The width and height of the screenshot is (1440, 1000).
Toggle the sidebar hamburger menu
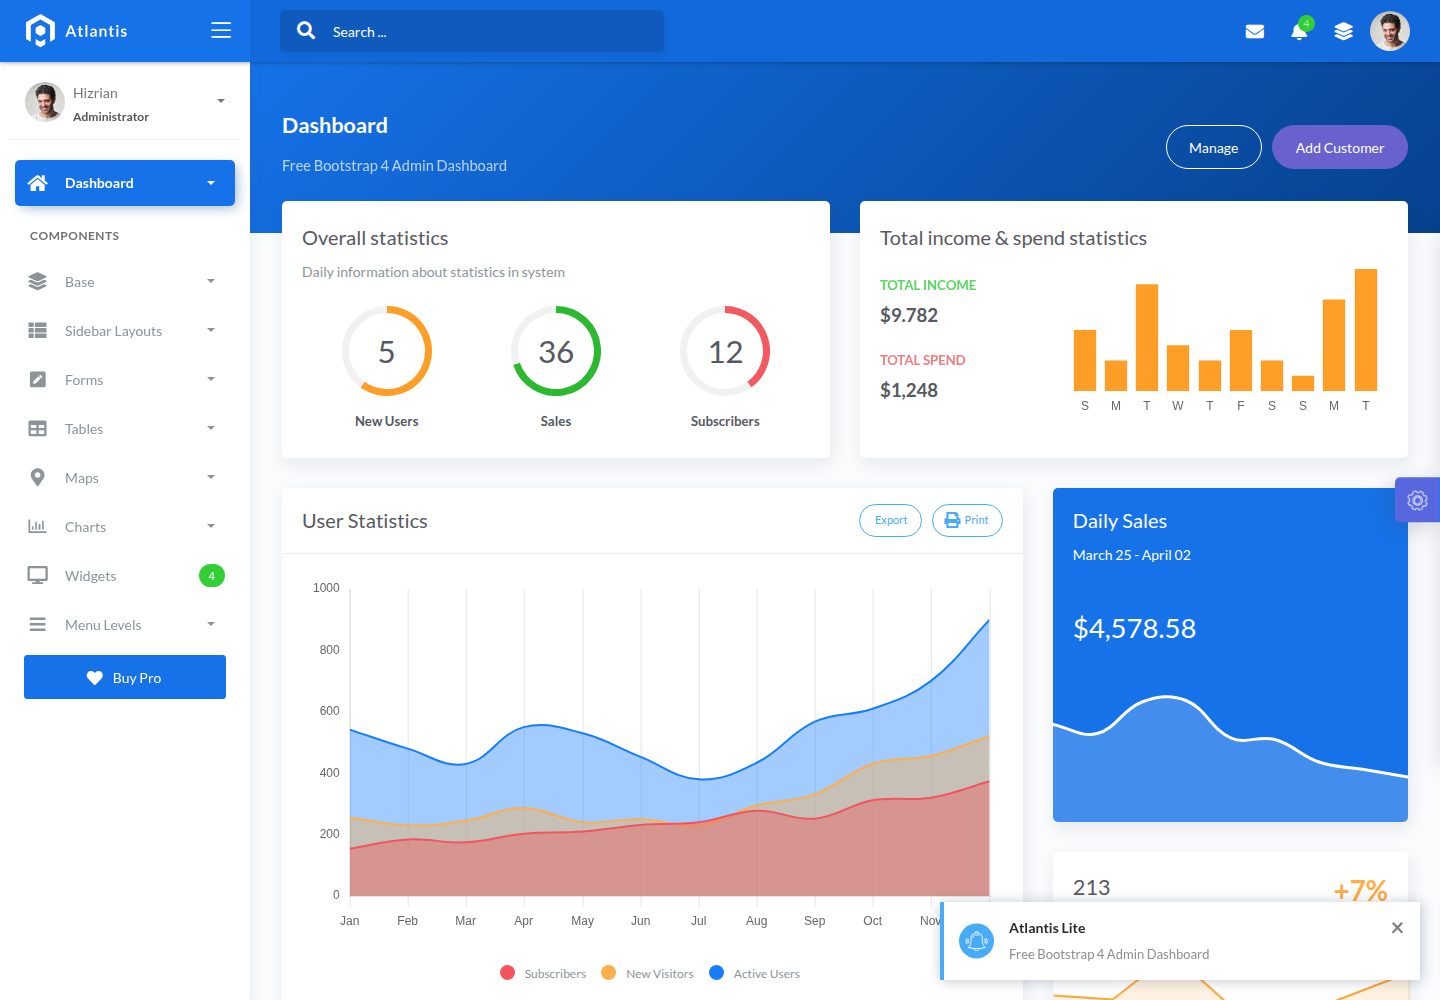[x=221, y=31]
